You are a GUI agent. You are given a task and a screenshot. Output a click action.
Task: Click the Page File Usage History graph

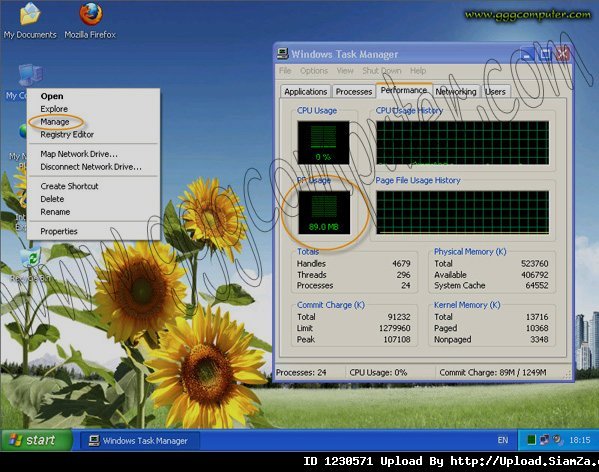[x=462, y=212]
